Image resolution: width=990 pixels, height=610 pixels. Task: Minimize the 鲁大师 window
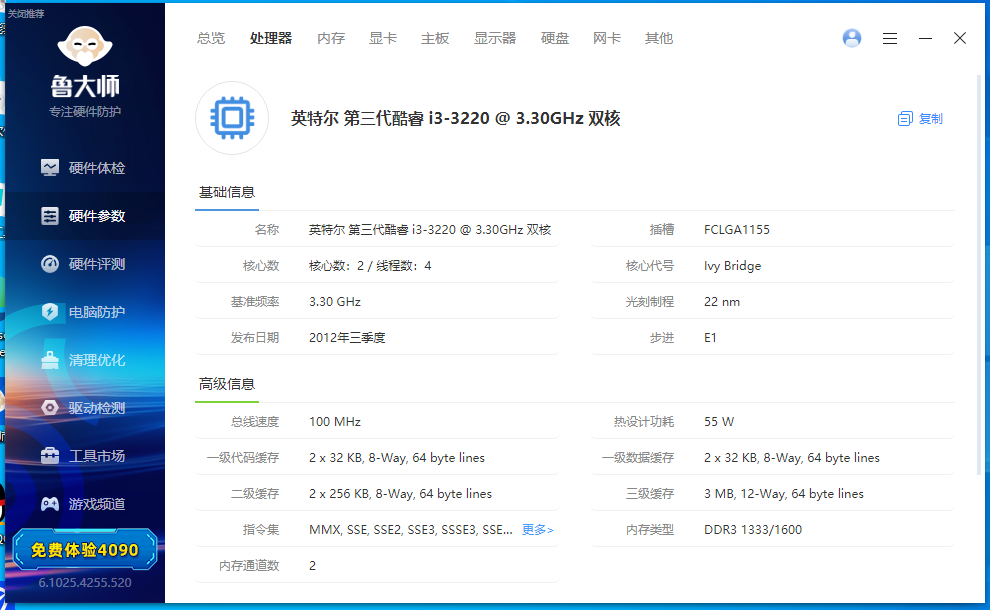point(925,39)
